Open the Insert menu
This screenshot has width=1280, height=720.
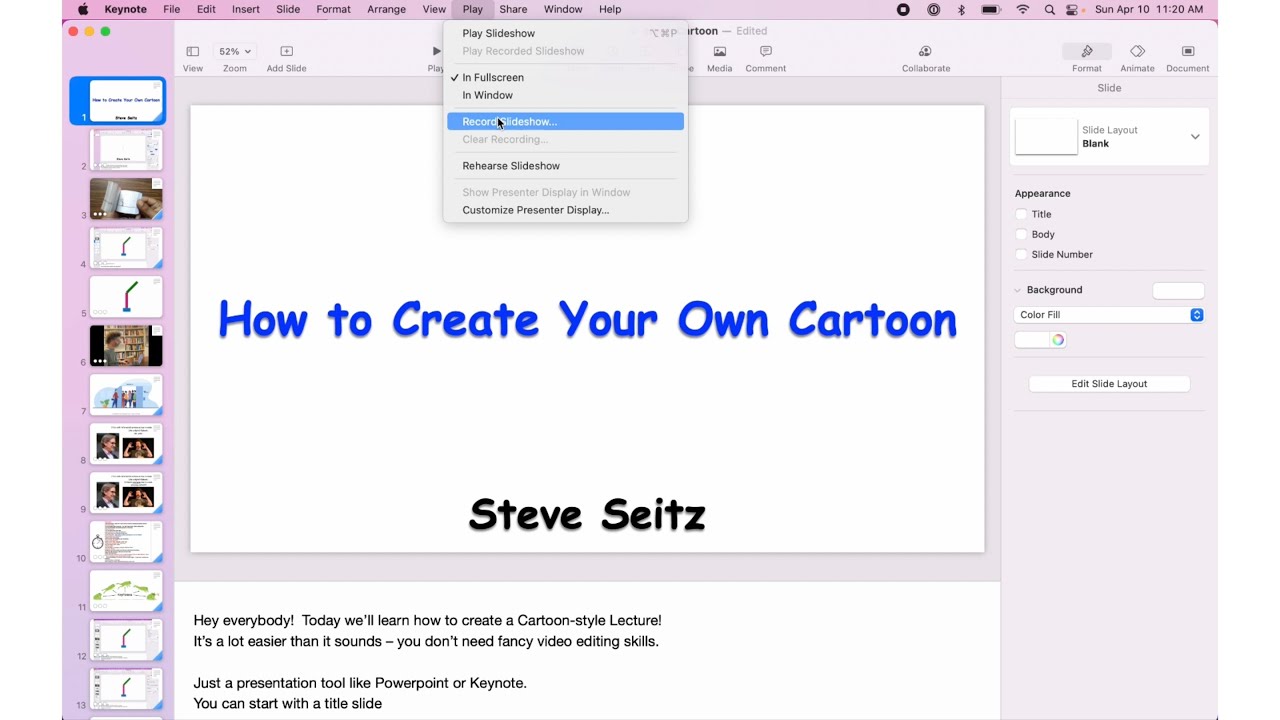coord(246,9)
